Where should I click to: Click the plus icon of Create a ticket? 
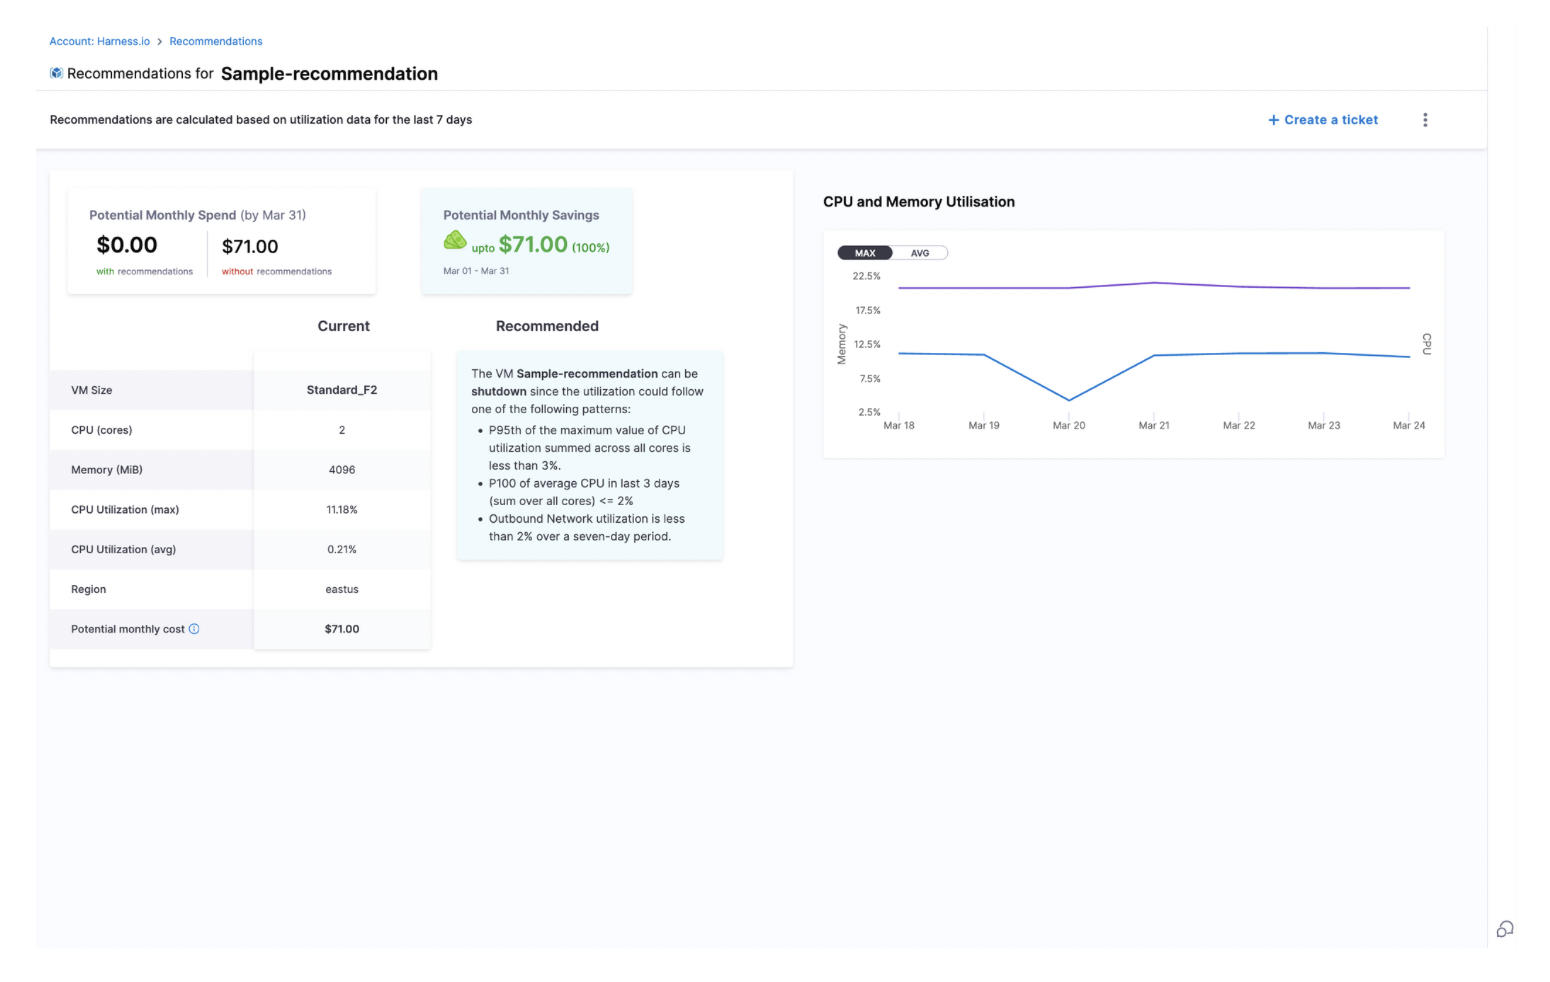[x=1273, y=120]
